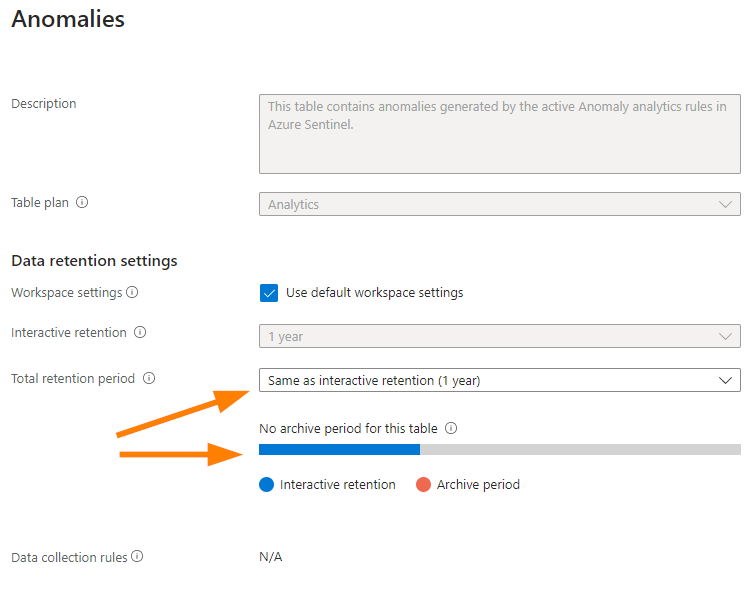
Task: Click the Table plan info icon
Action: point(82,202)
